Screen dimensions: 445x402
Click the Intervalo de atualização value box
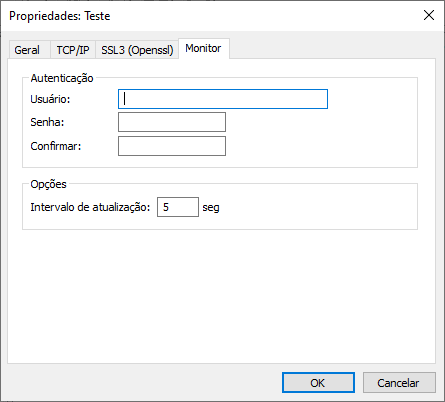point(178,207)
